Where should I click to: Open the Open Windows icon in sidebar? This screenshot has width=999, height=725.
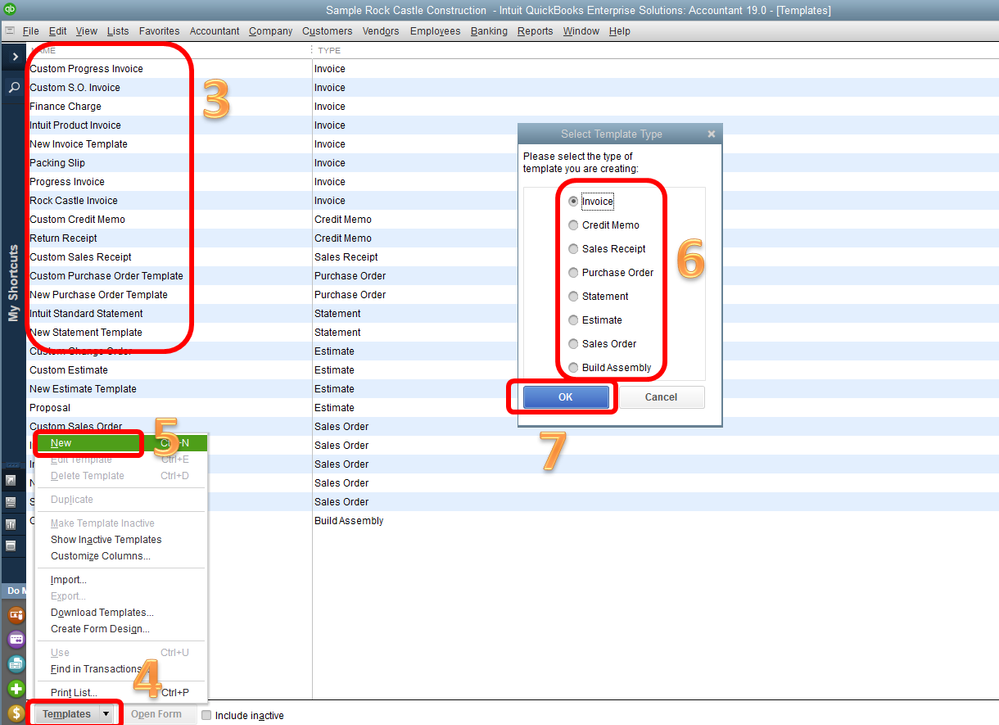[x=11, y=546]
